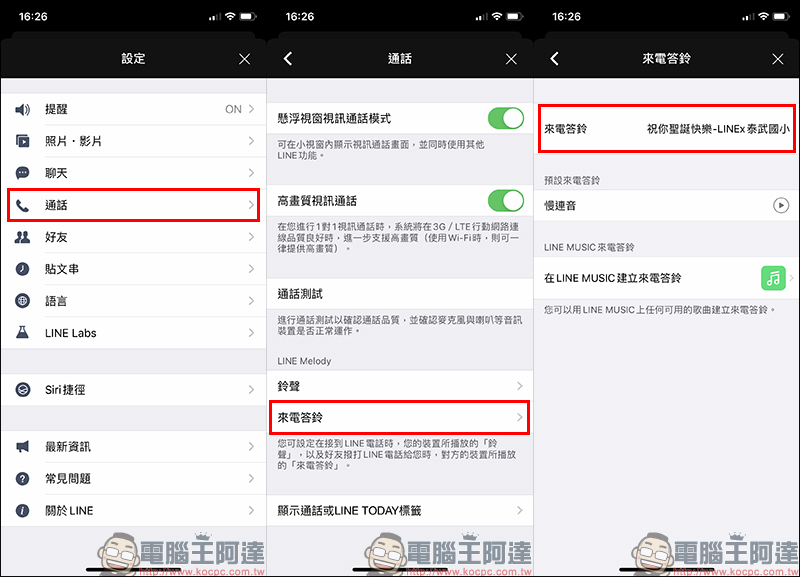The height and width of the screenshot is (577, 800).
Task: Open 關於 LINE settings entry
Action: [x=134, y=511]
